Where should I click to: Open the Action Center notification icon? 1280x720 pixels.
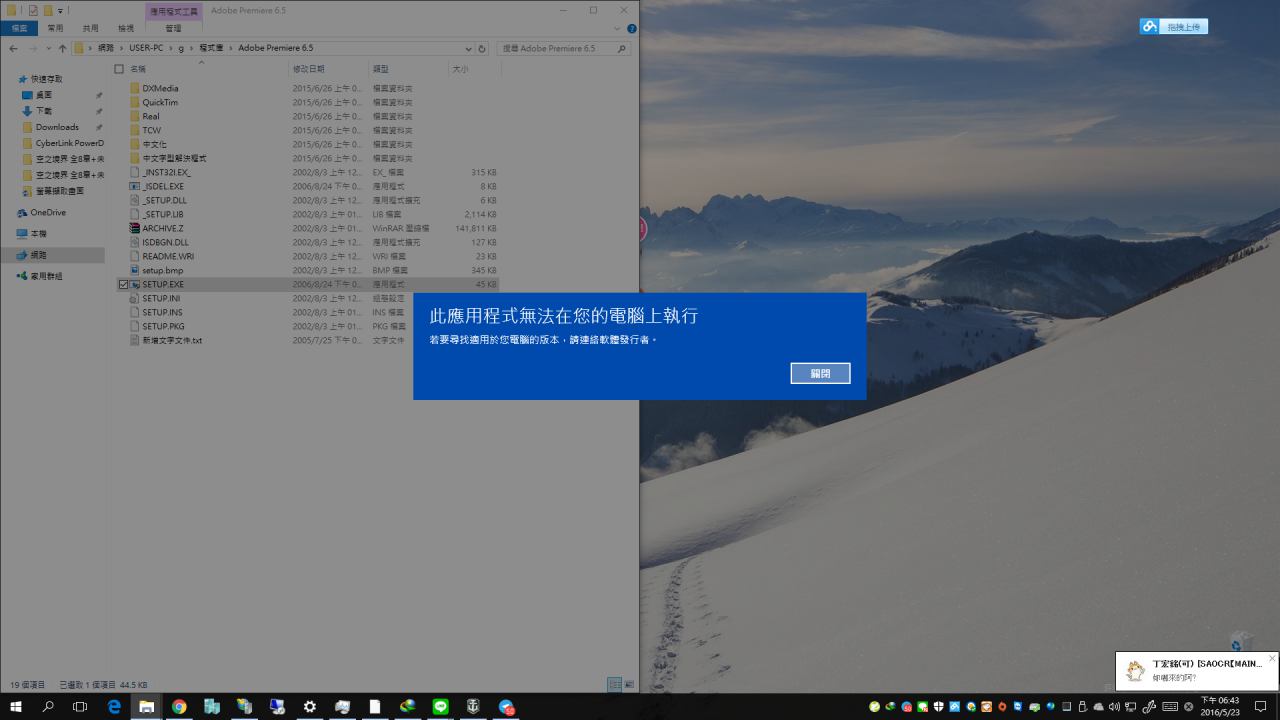[1260, 707]
